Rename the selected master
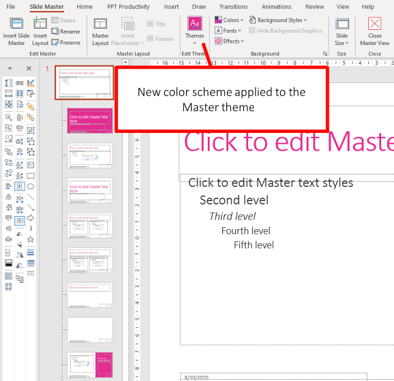Viewport: 394px width, 381px height. click(x=66, y=31)
